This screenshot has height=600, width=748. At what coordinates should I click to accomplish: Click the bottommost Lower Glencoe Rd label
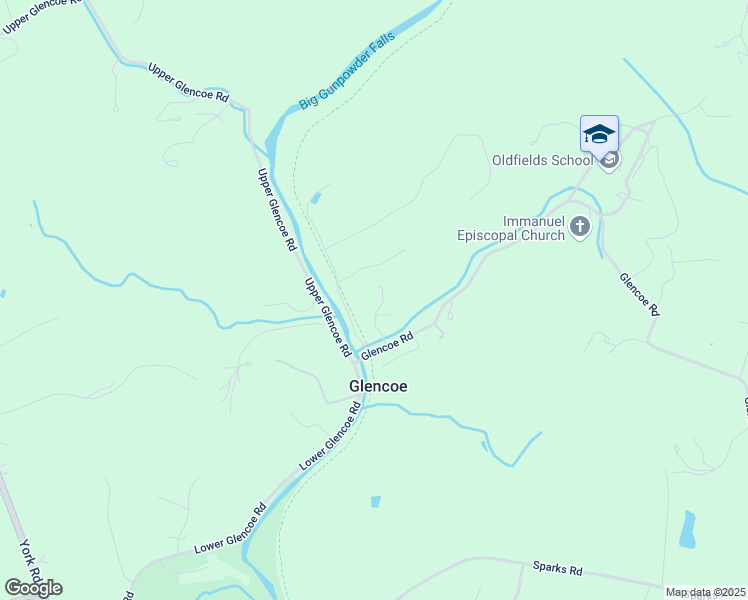click(x=230, y=528)
